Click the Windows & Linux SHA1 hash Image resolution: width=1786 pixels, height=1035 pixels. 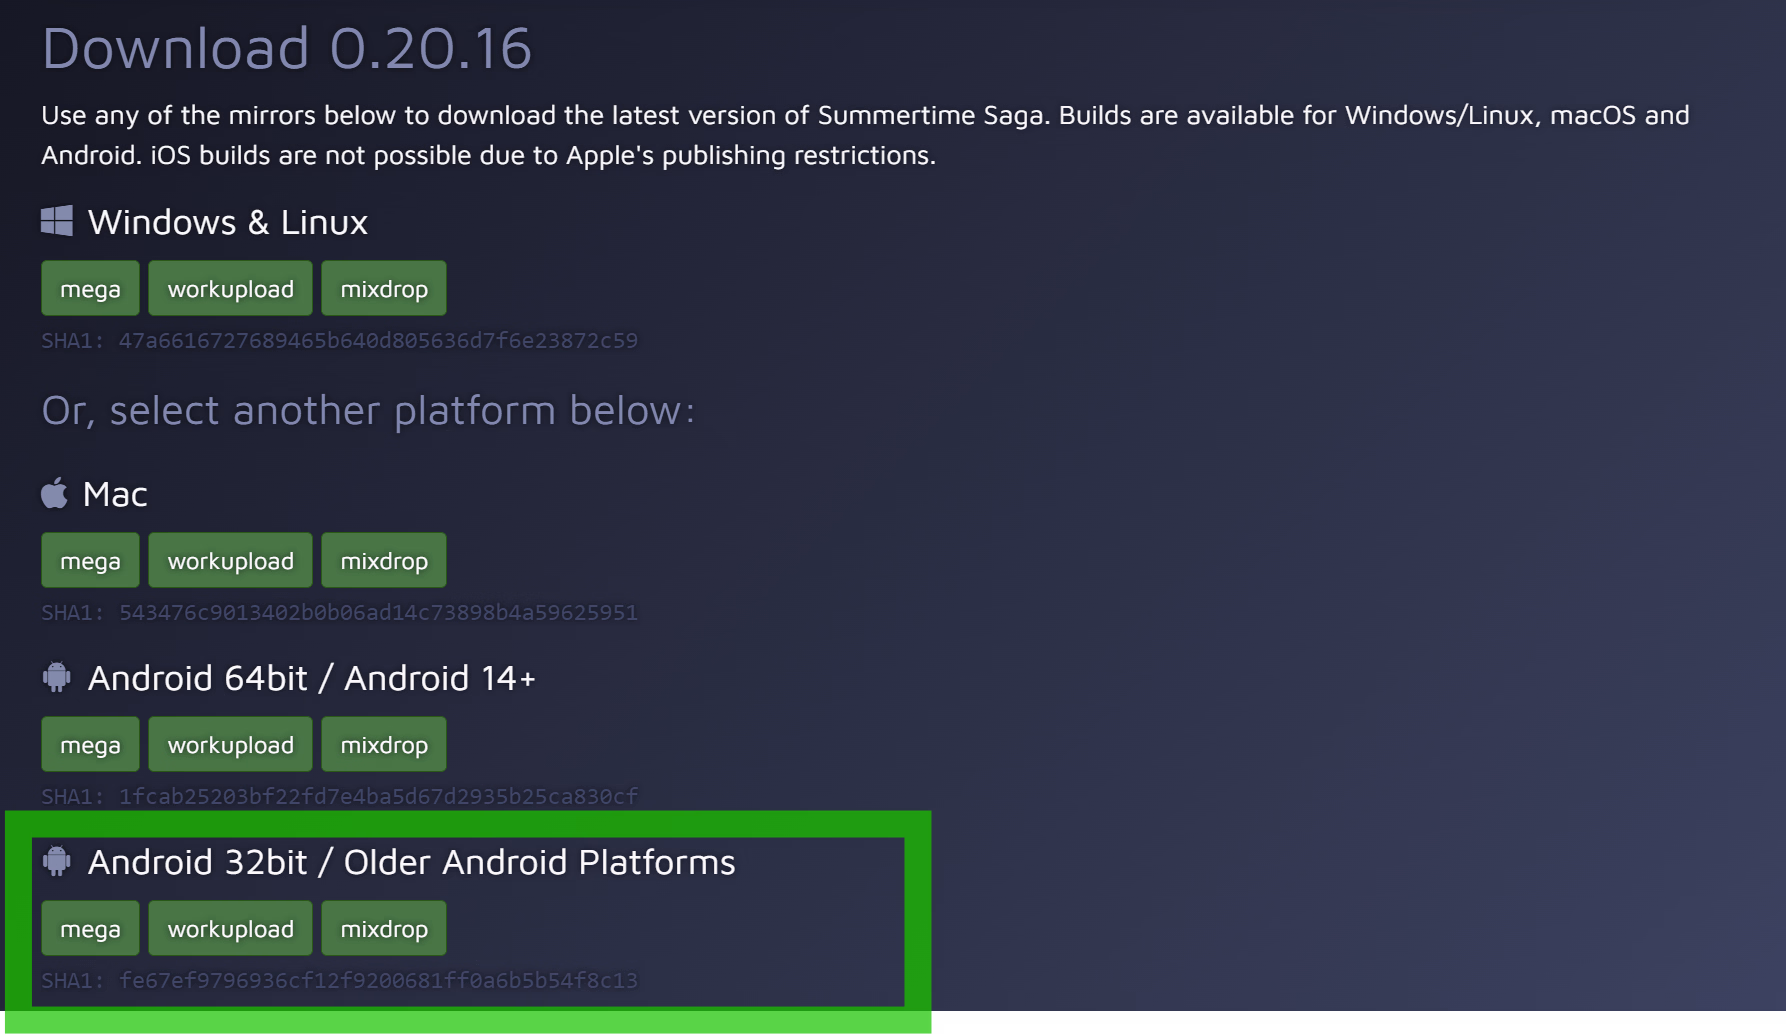[339, 340]
